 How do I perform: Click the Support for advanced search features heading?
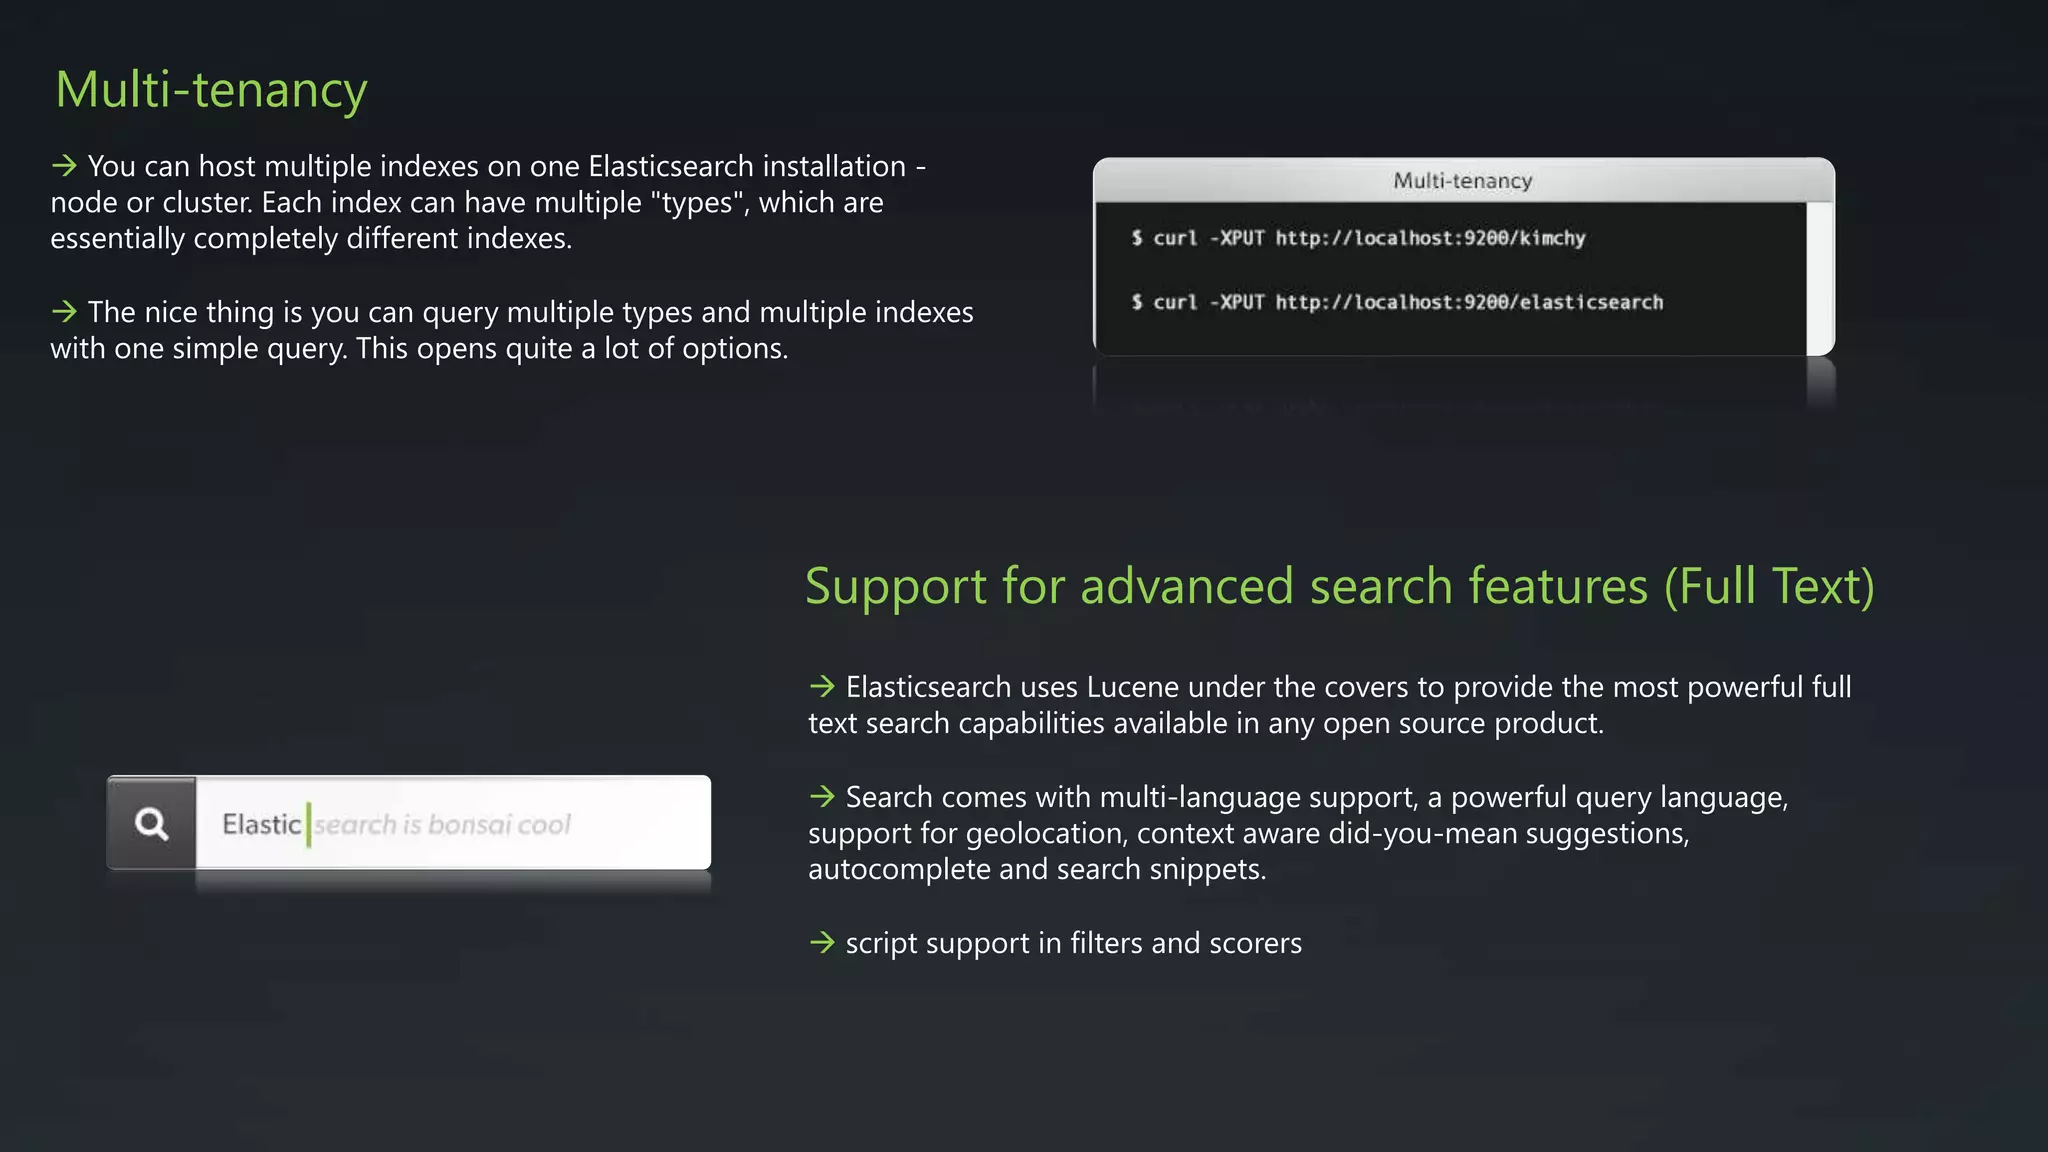(x=1340, y=586)
